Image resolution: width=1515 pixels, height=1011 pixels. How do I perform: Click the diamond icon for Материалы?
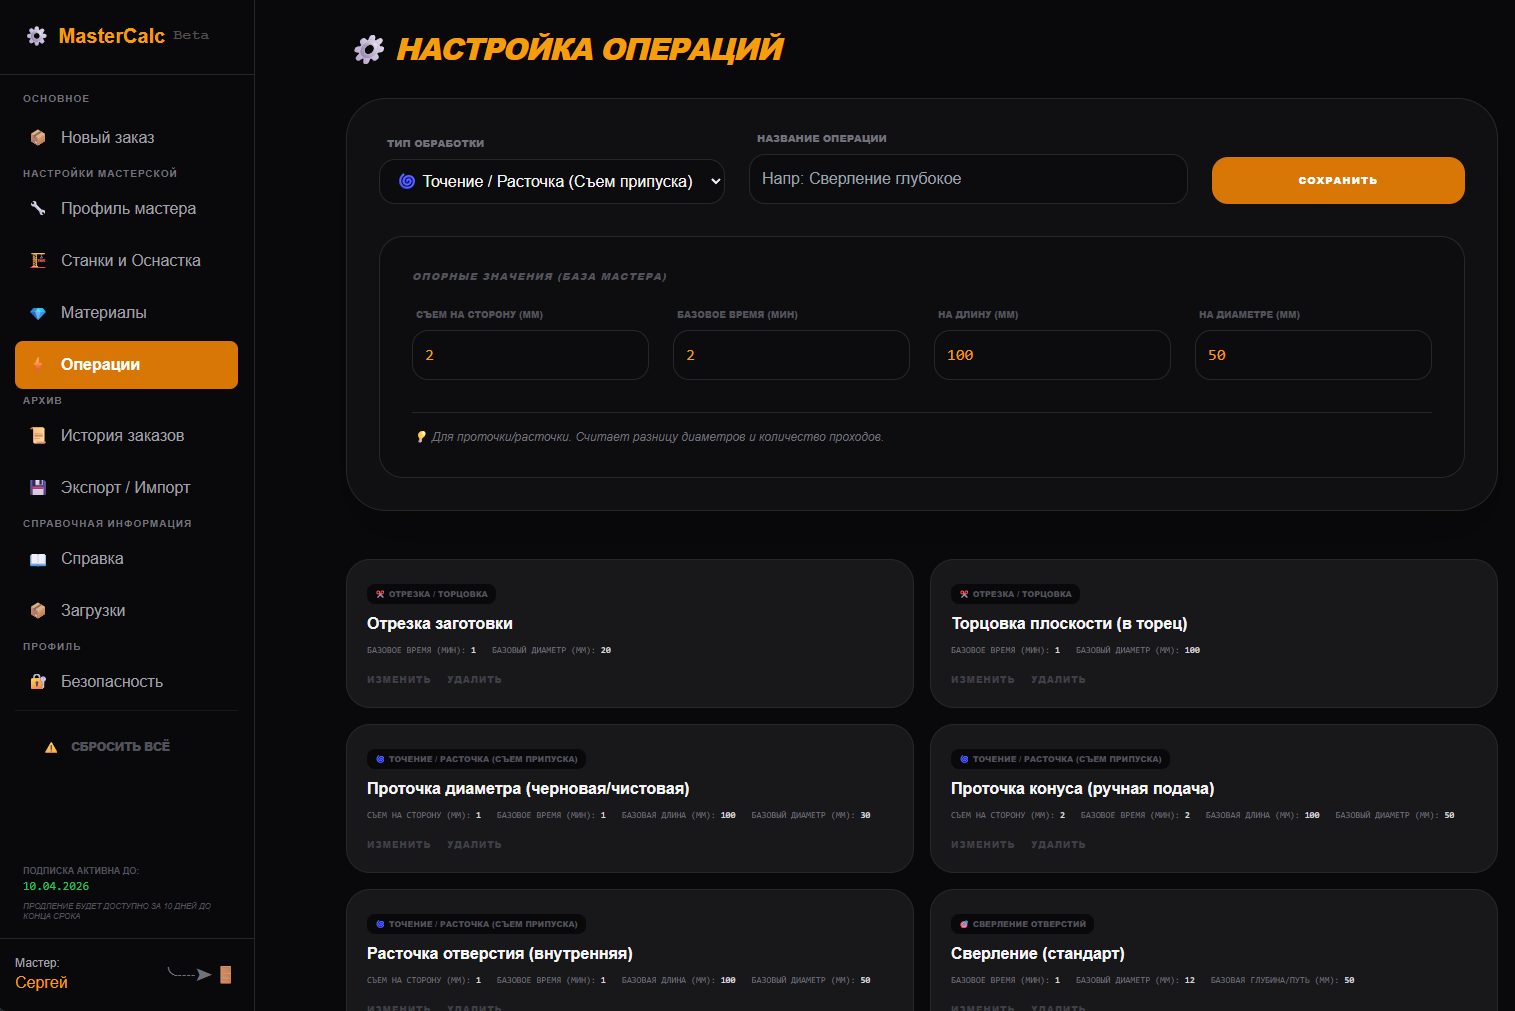tap(38, 313)
